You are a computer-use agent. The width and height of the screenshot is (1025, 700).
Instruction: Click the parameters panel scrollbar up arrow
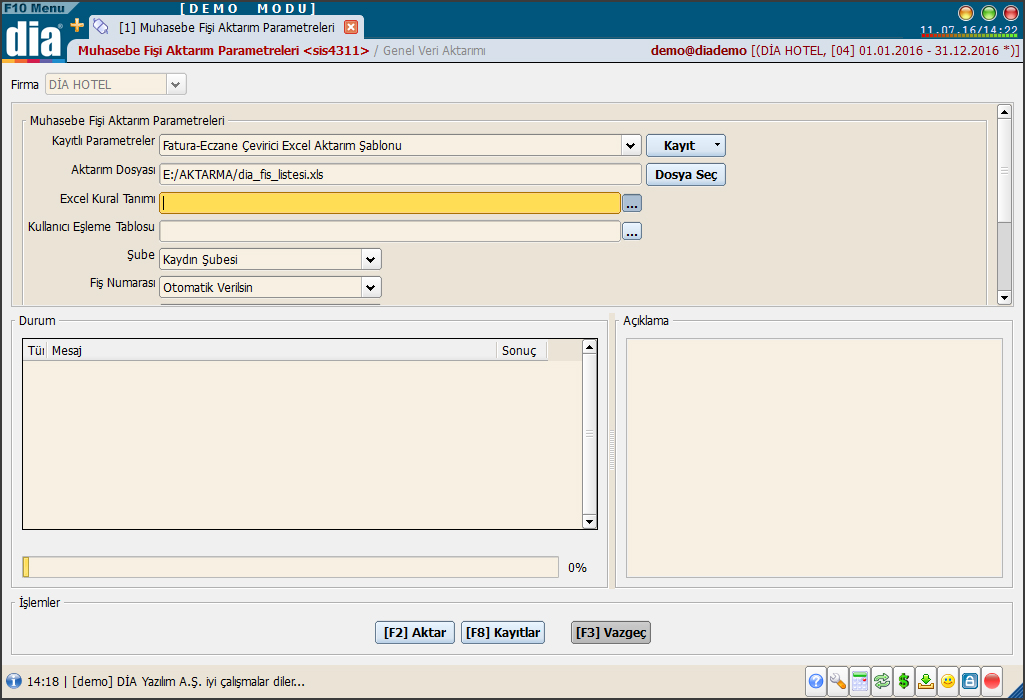point(1005,112)
